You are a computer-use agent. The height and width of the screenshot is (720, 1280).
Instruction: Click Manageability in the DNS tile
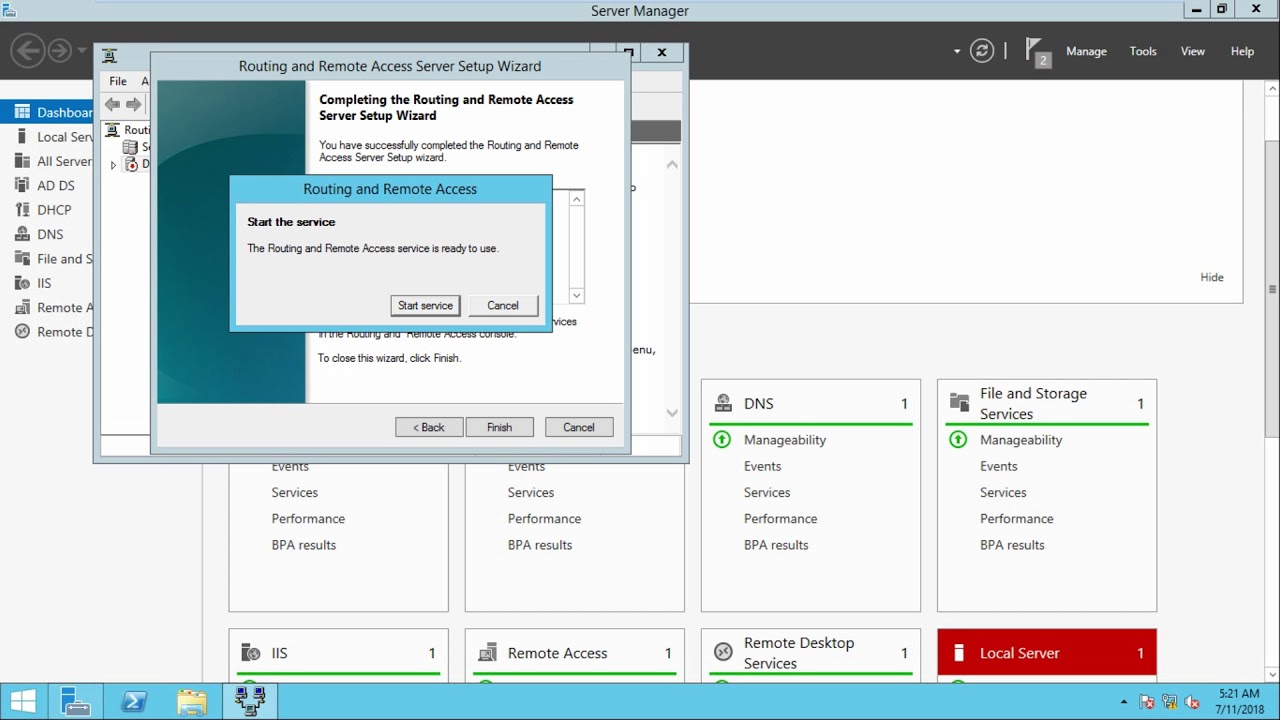click(785, 440)
